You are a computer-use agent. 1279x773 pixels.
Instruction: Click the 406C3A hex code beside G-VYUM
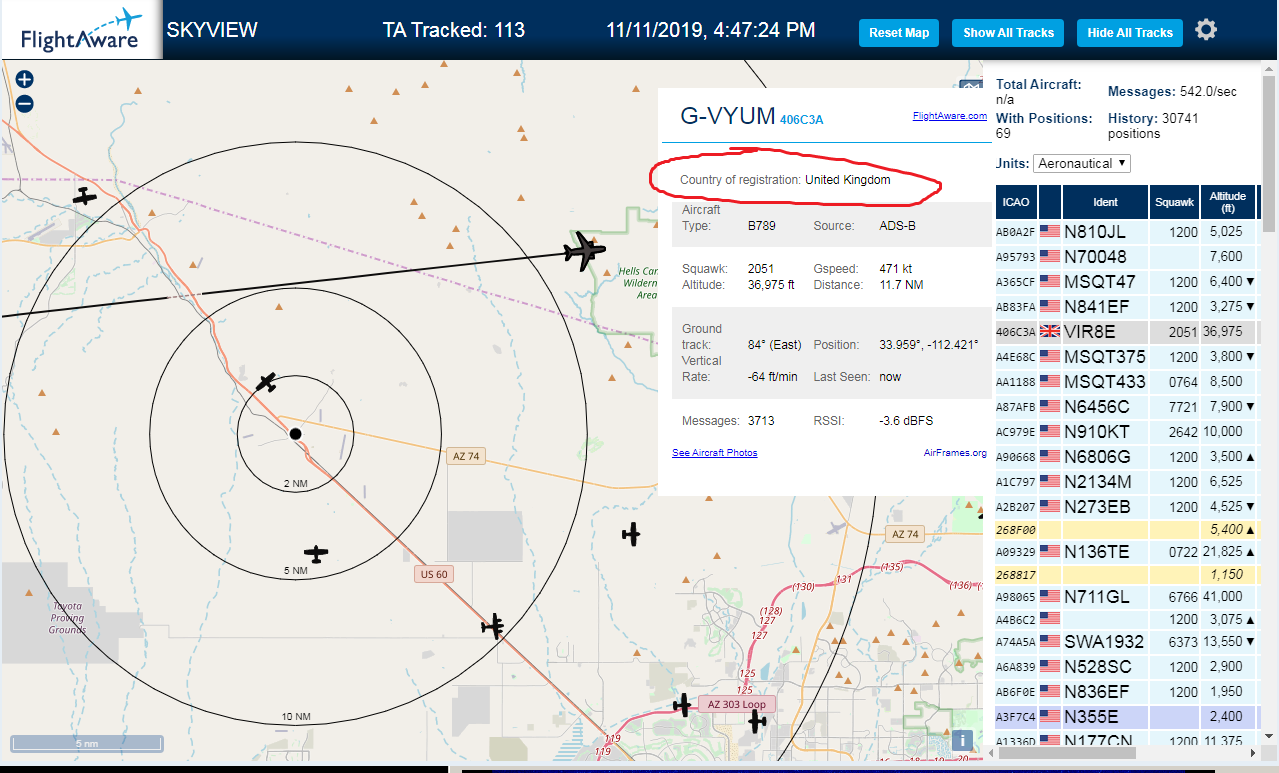(802, 120)
